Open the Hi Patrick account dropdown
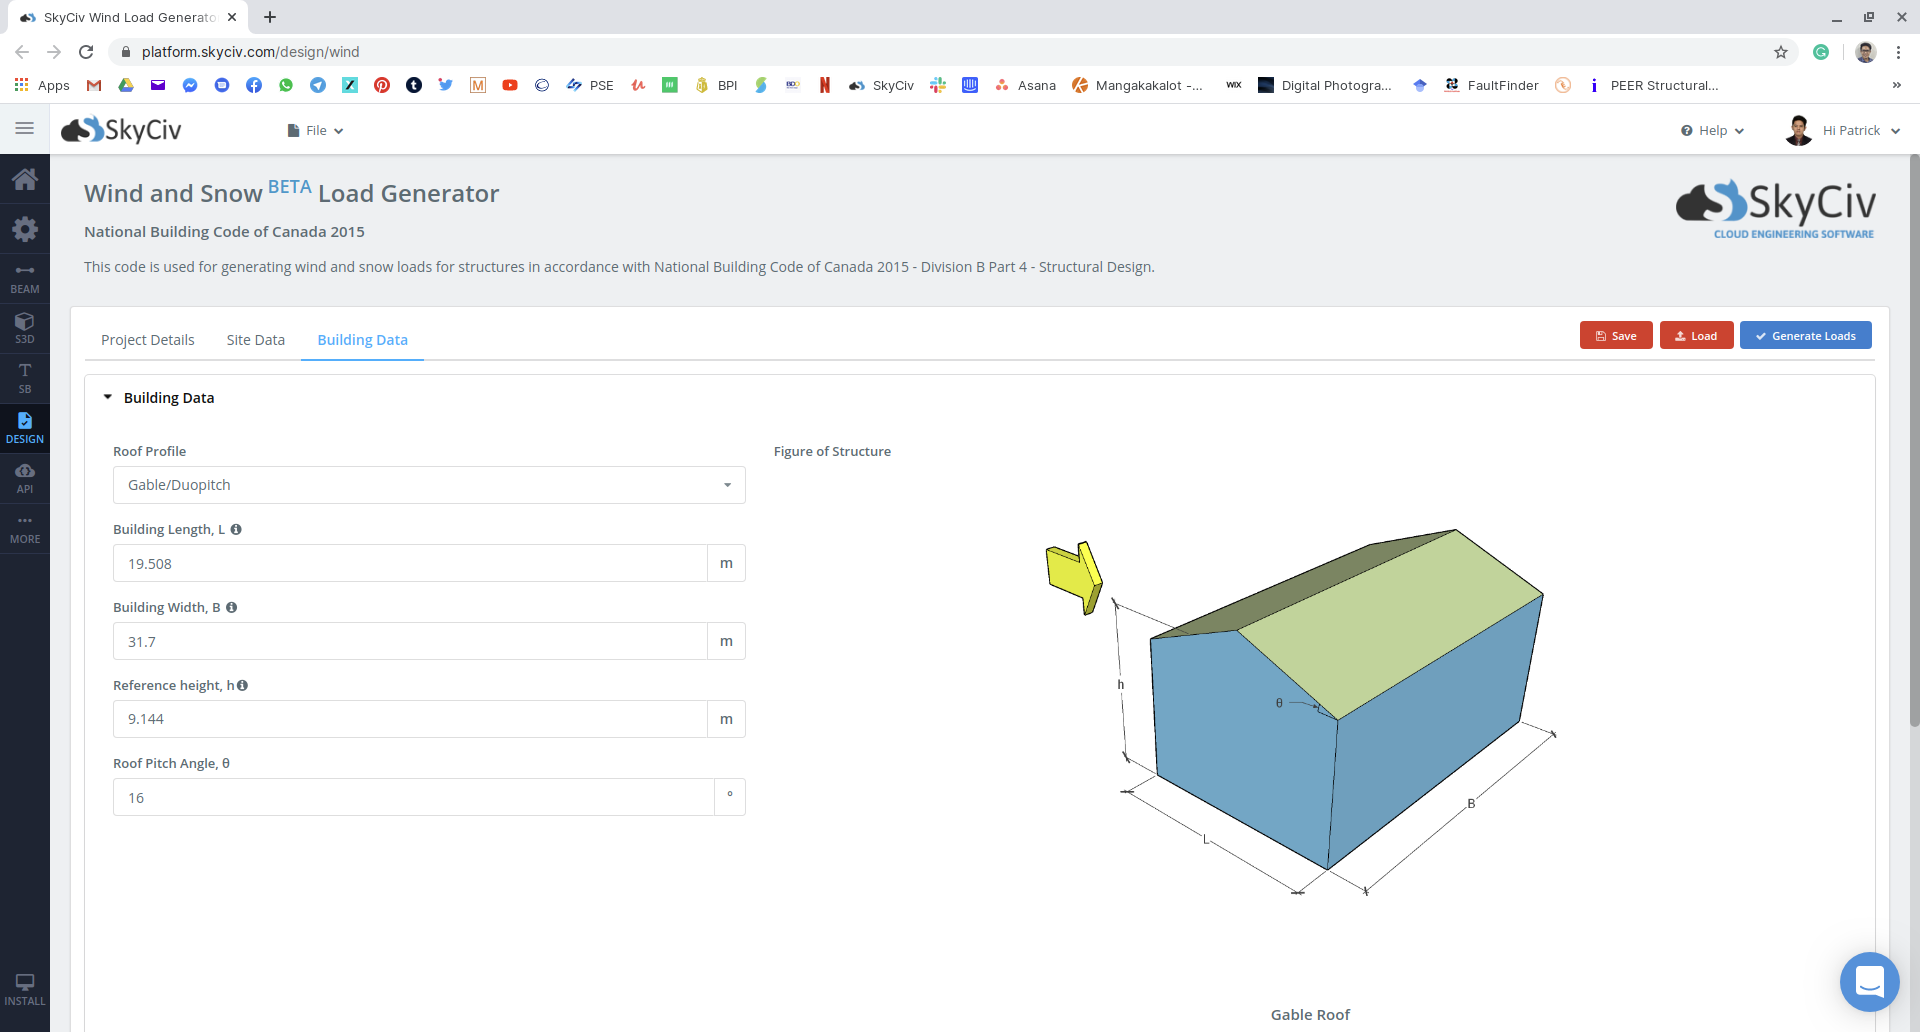Viewport: 1920px width, 1032px height. pos(1843,131)
